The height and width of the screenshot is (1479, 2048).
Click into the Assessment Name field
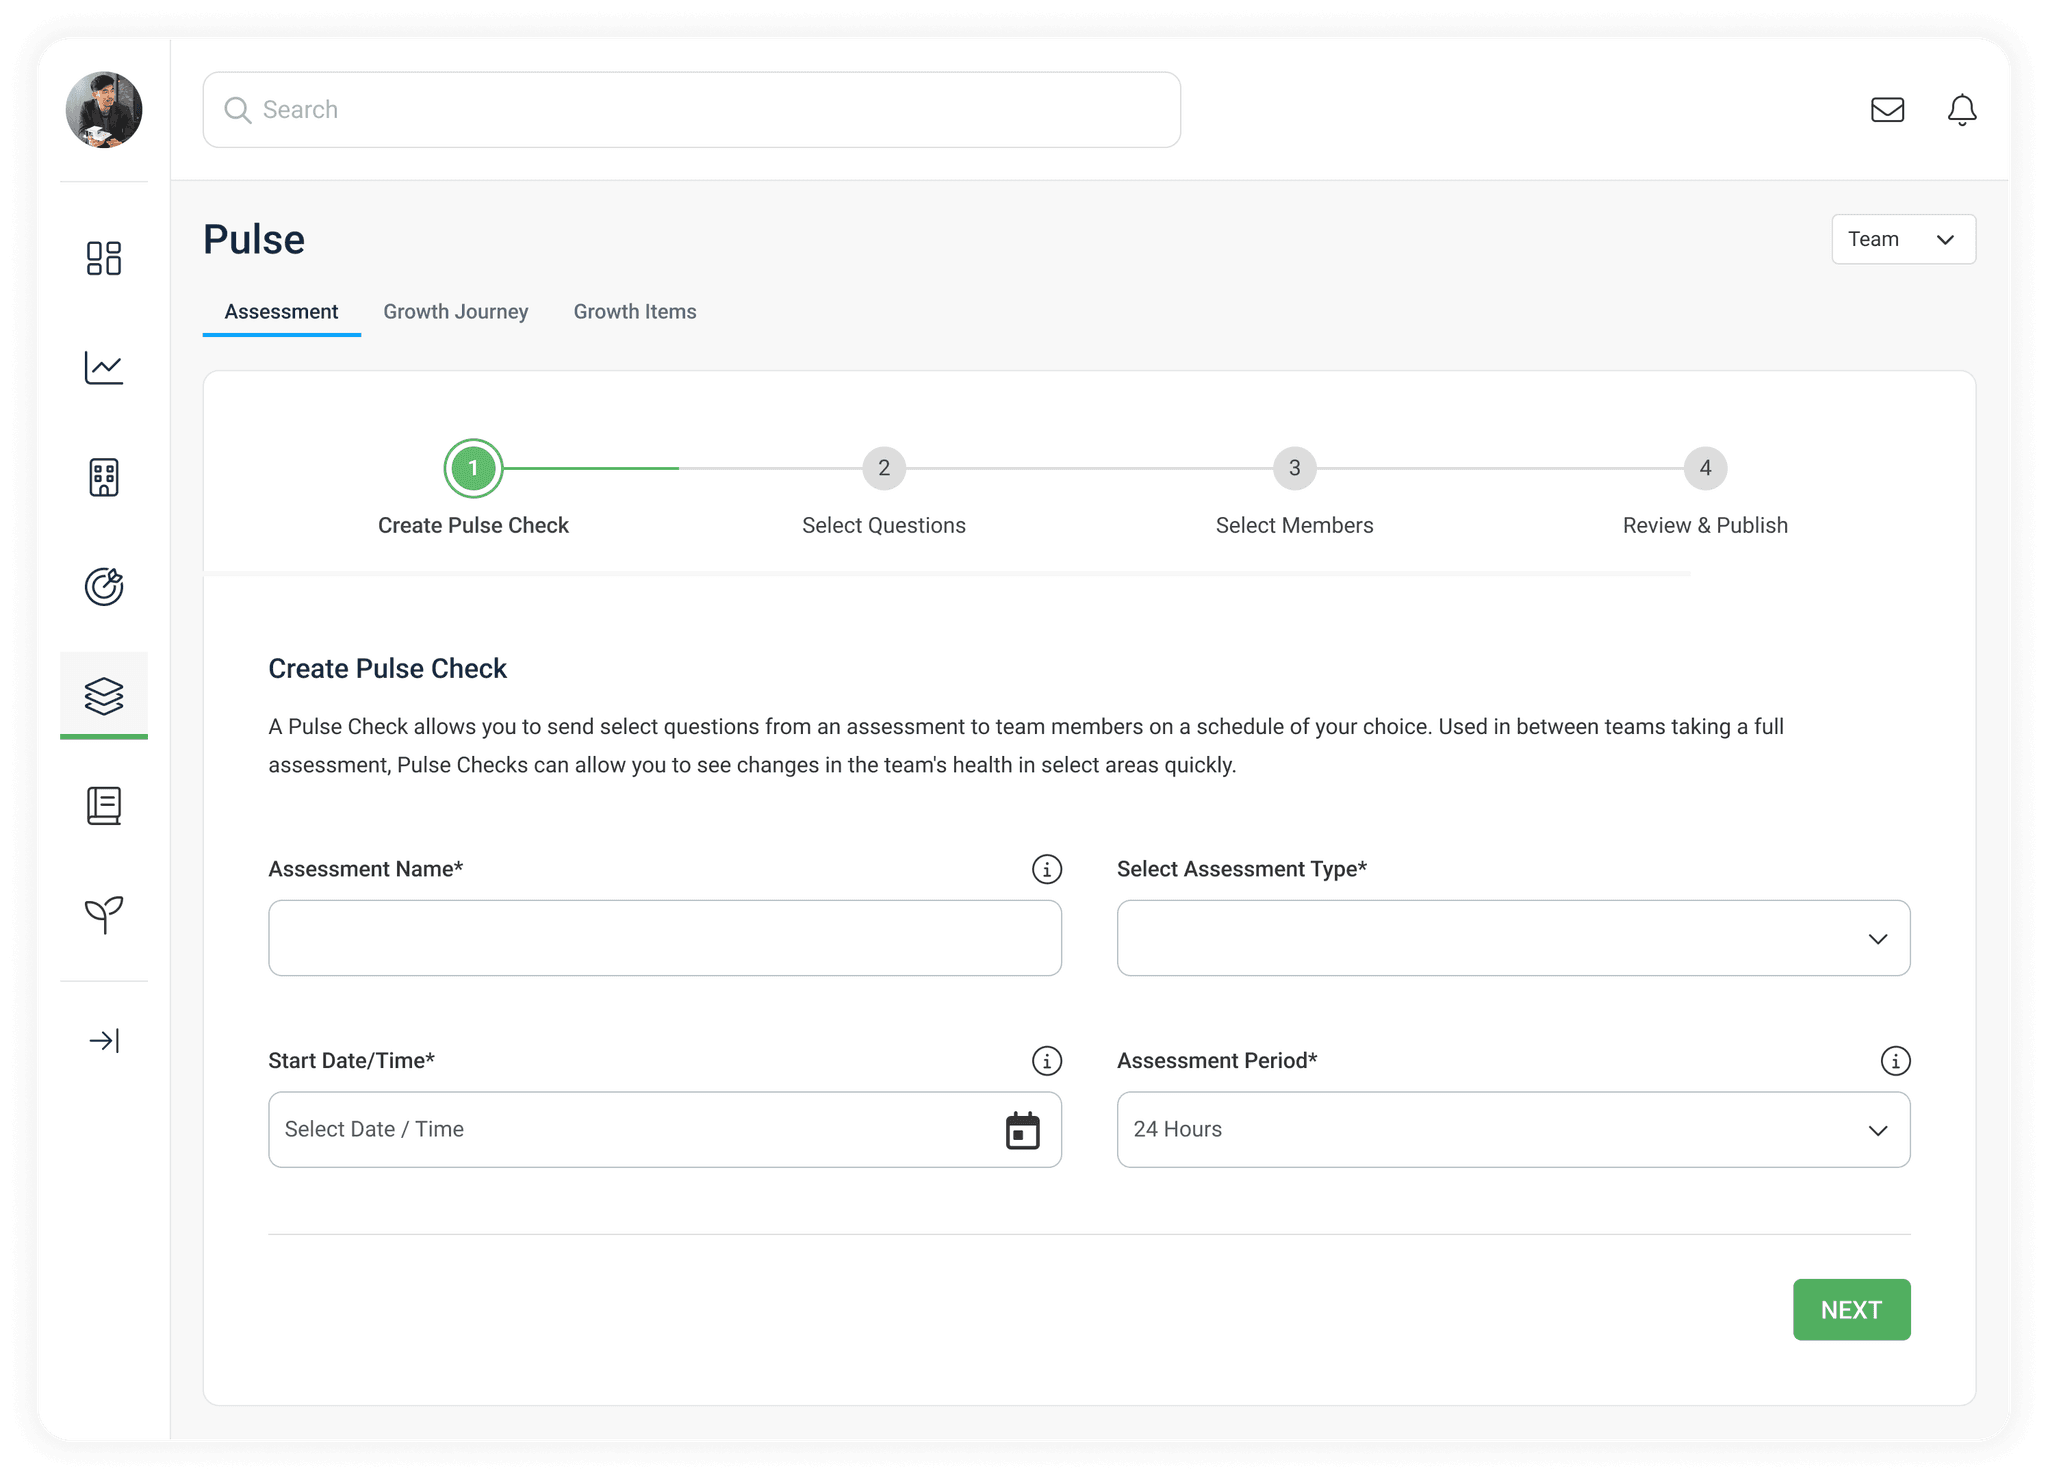coord(664,938)
